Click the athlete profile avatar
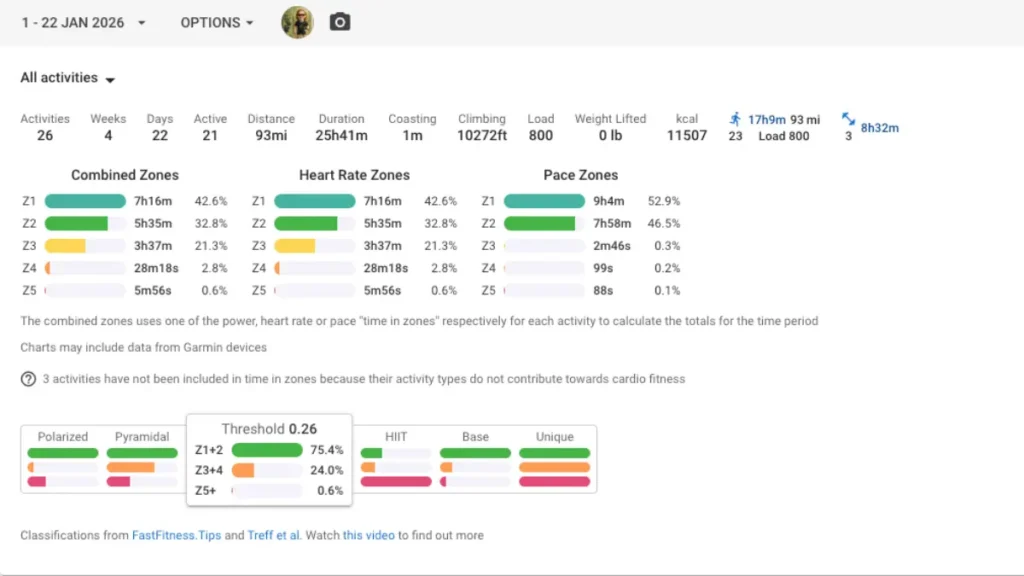Image resolution: width=1024 pixels, height=576 pixels. [297, 22]
